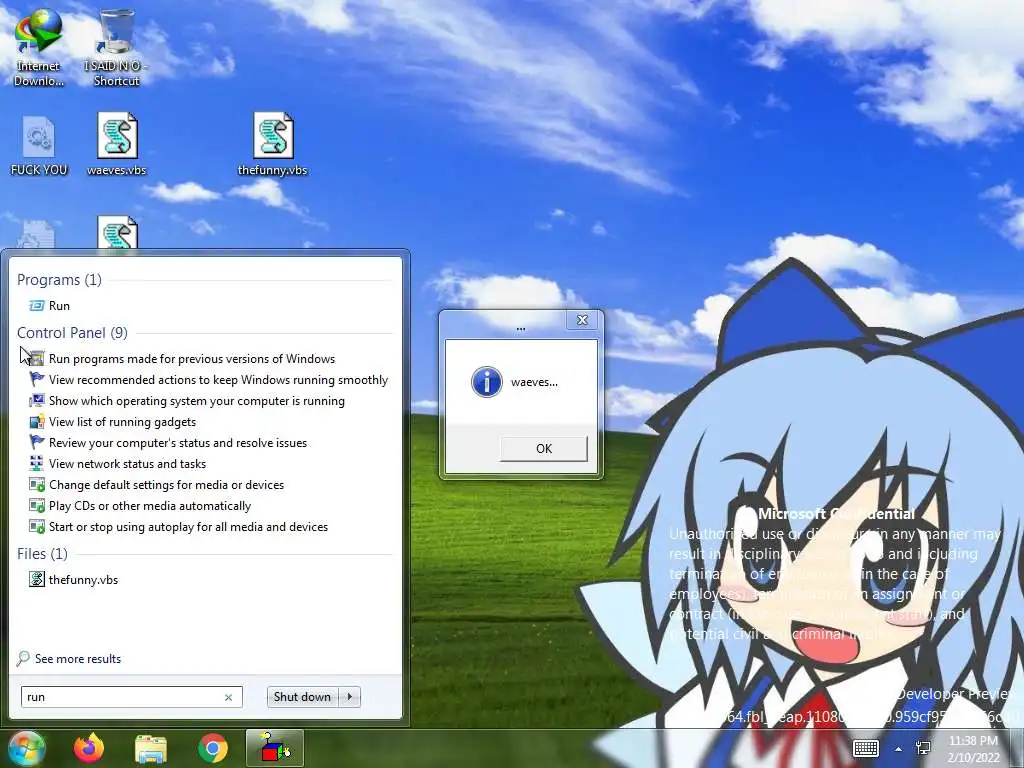Launch Google Chrome from the taskbar
Image resolution: width=1024 pixels, height=768 pixels.
point(213,748)
